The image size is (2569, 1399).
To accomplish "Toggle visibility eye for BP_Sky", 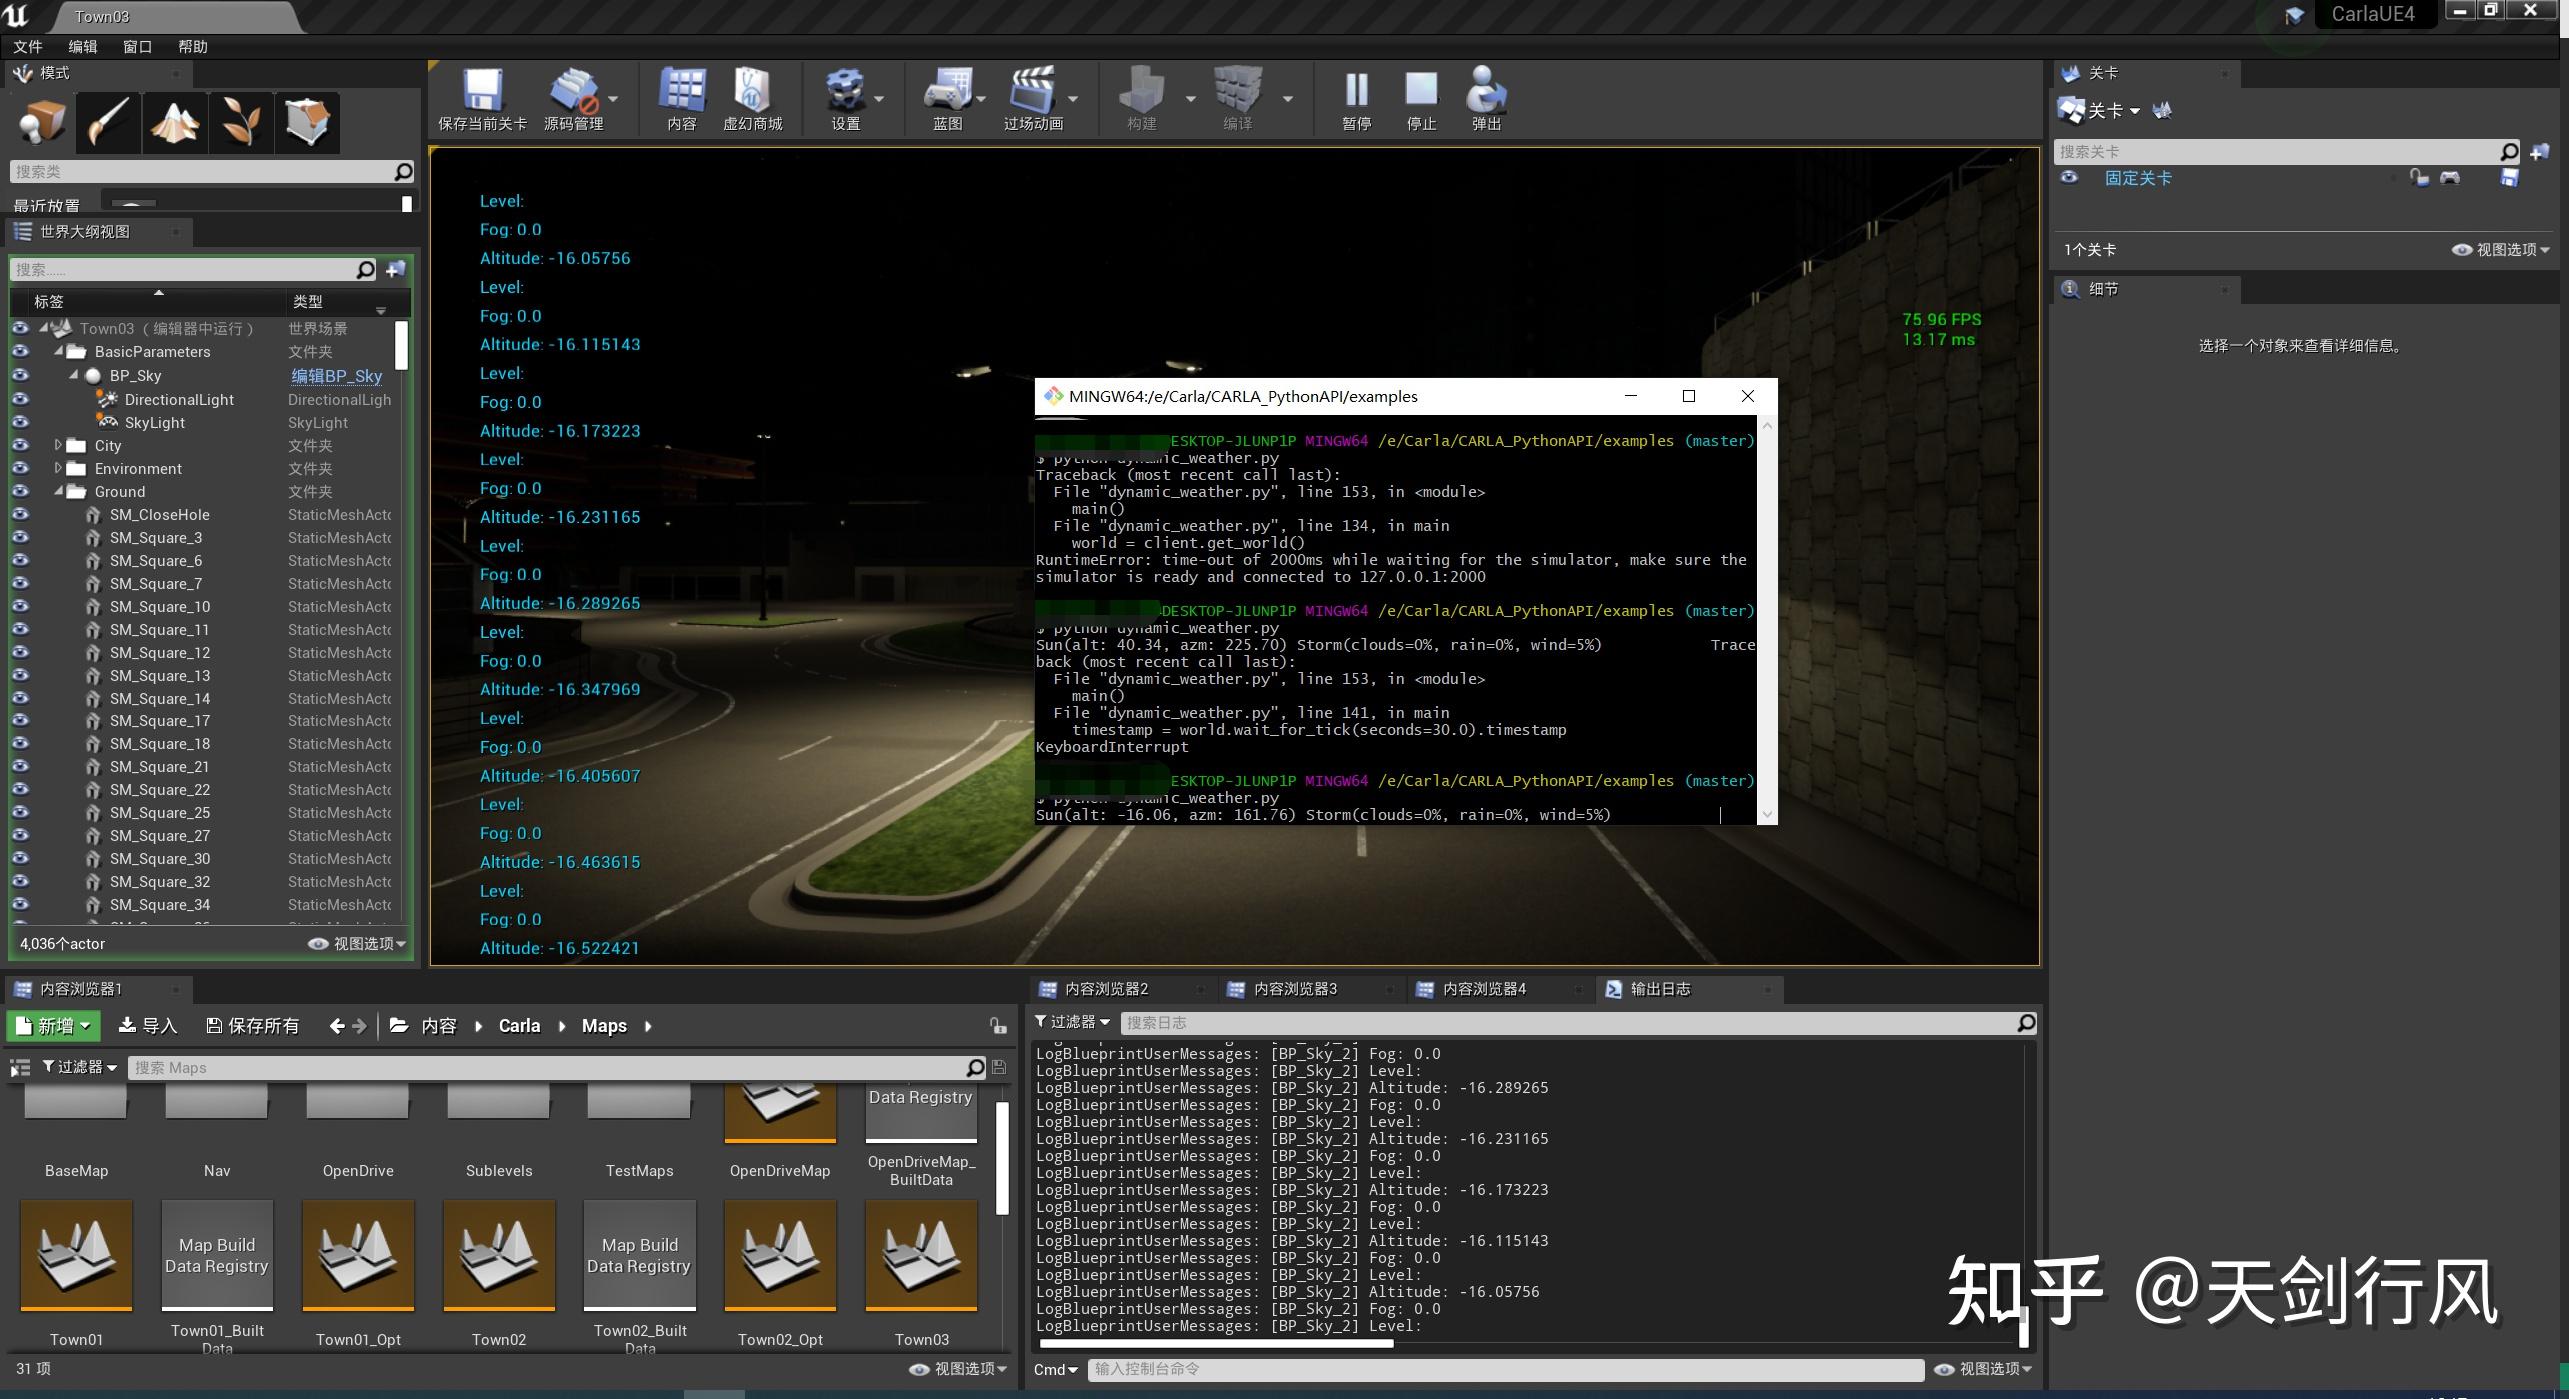I will [20, 375].
